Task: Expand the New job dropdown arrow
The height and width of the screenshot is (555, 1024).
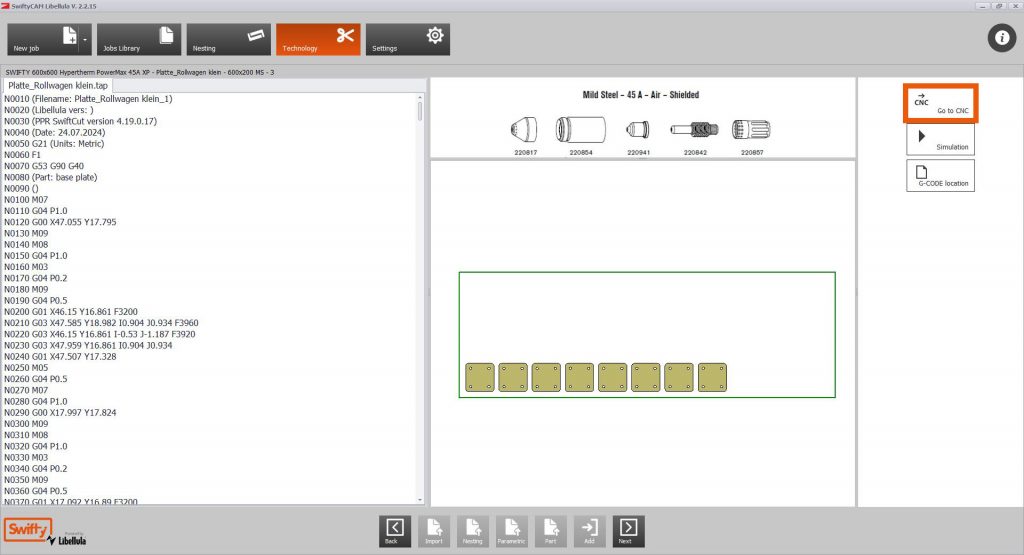Action: click(86, 39)
